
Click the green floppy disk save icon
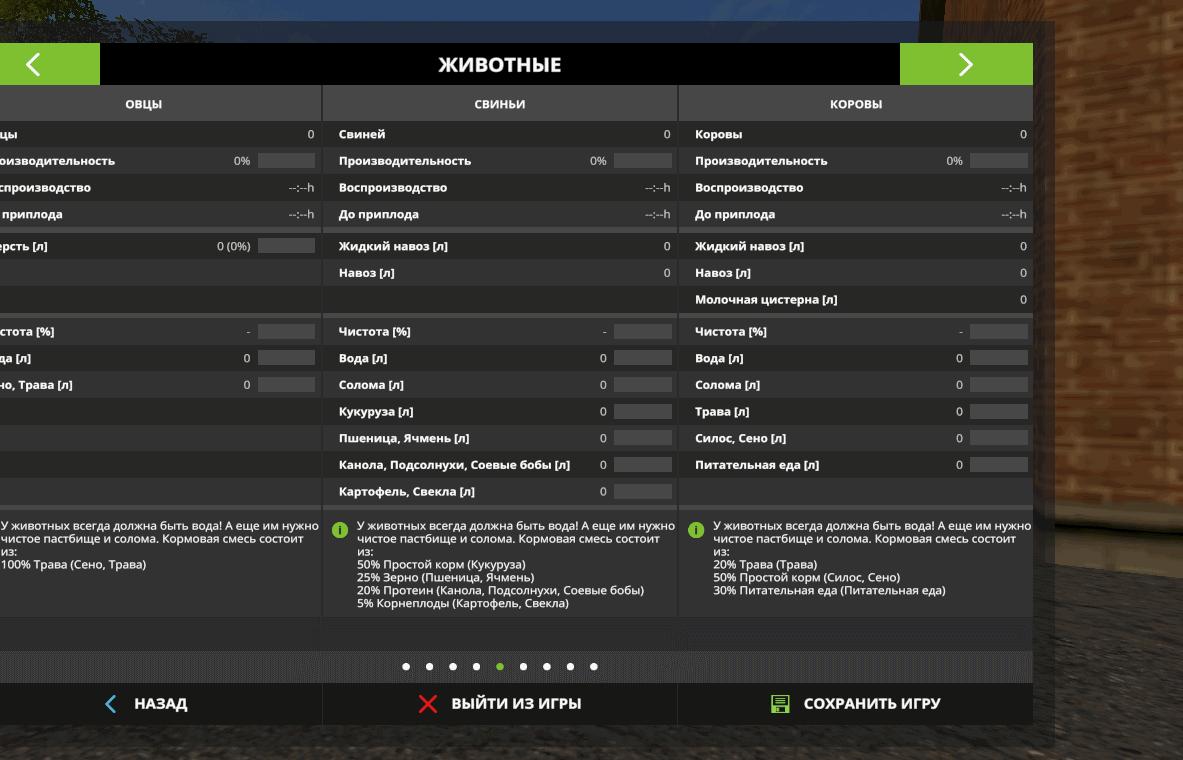pyautogui.click(x=780, y=704)
